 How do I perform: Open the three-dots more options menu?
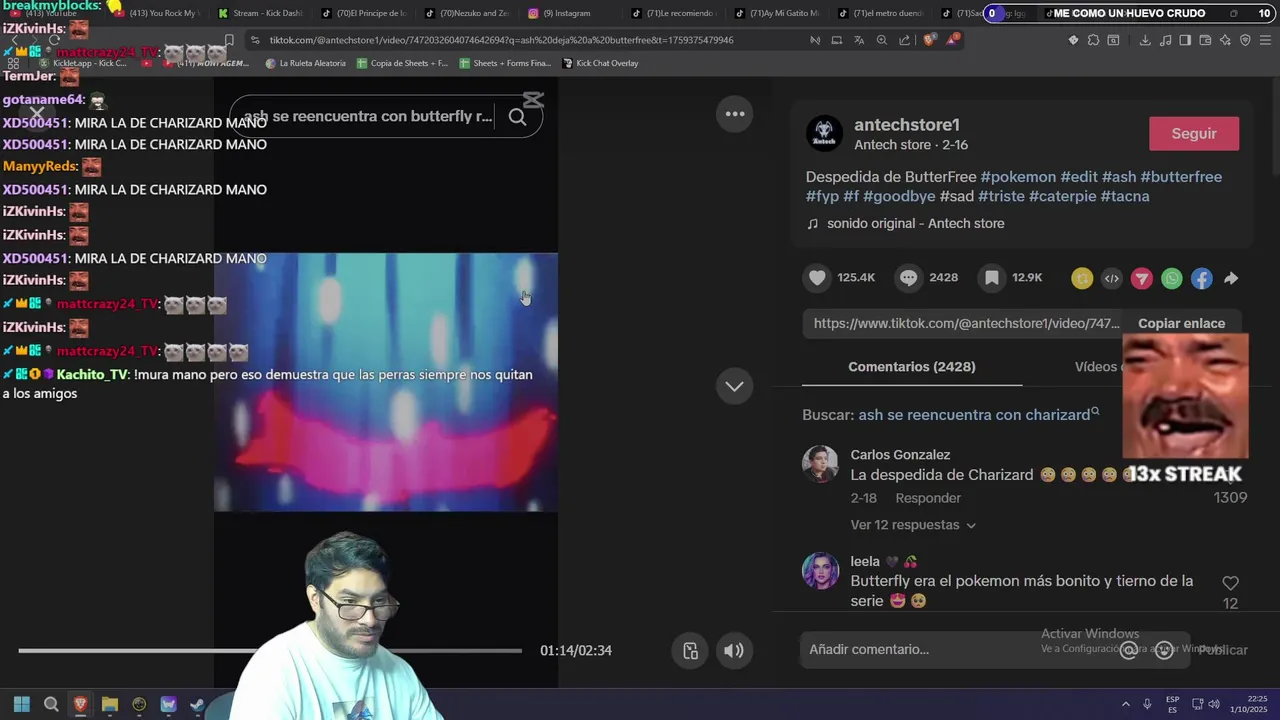point(735,114)
